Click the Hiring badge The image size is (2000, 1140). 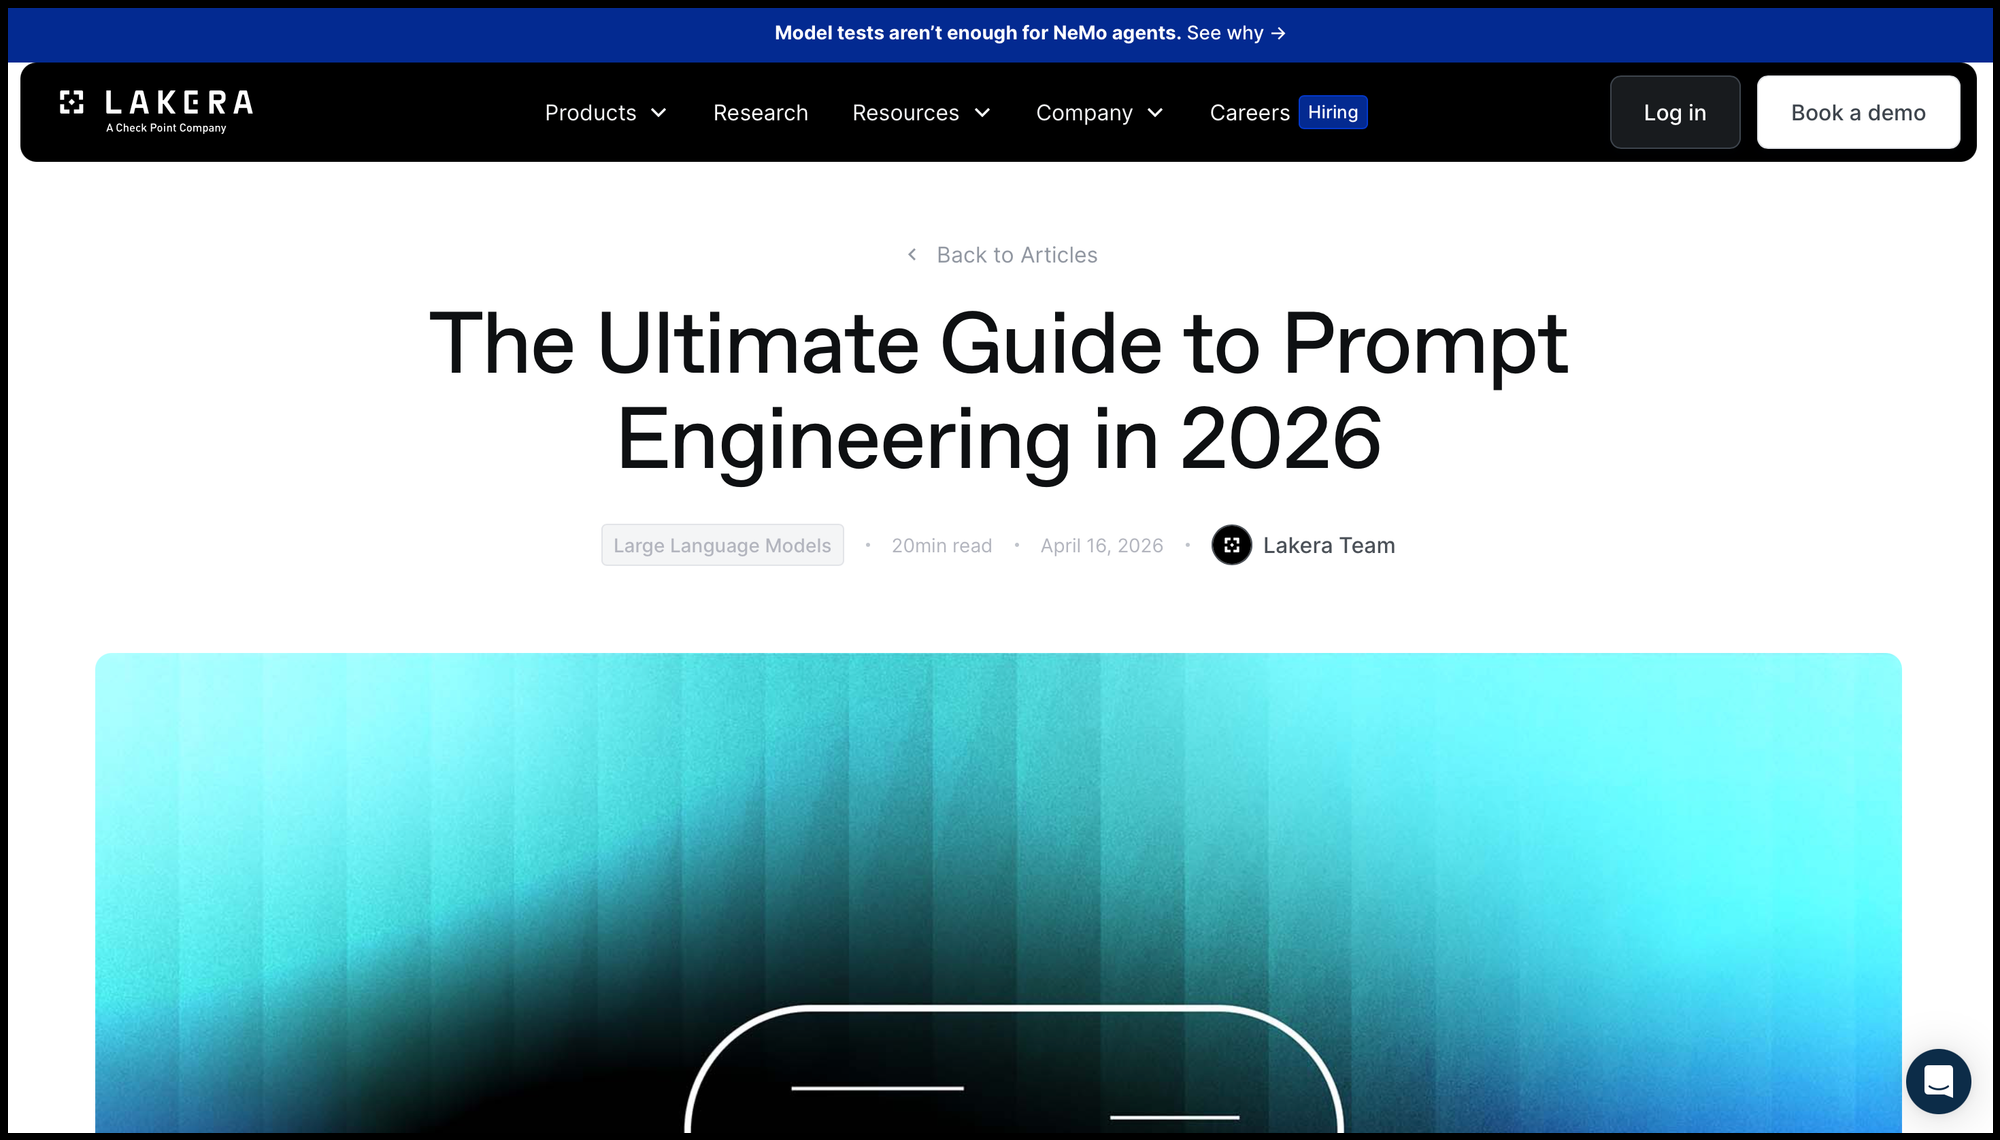pyautogui.click(x=1332, y=112)
